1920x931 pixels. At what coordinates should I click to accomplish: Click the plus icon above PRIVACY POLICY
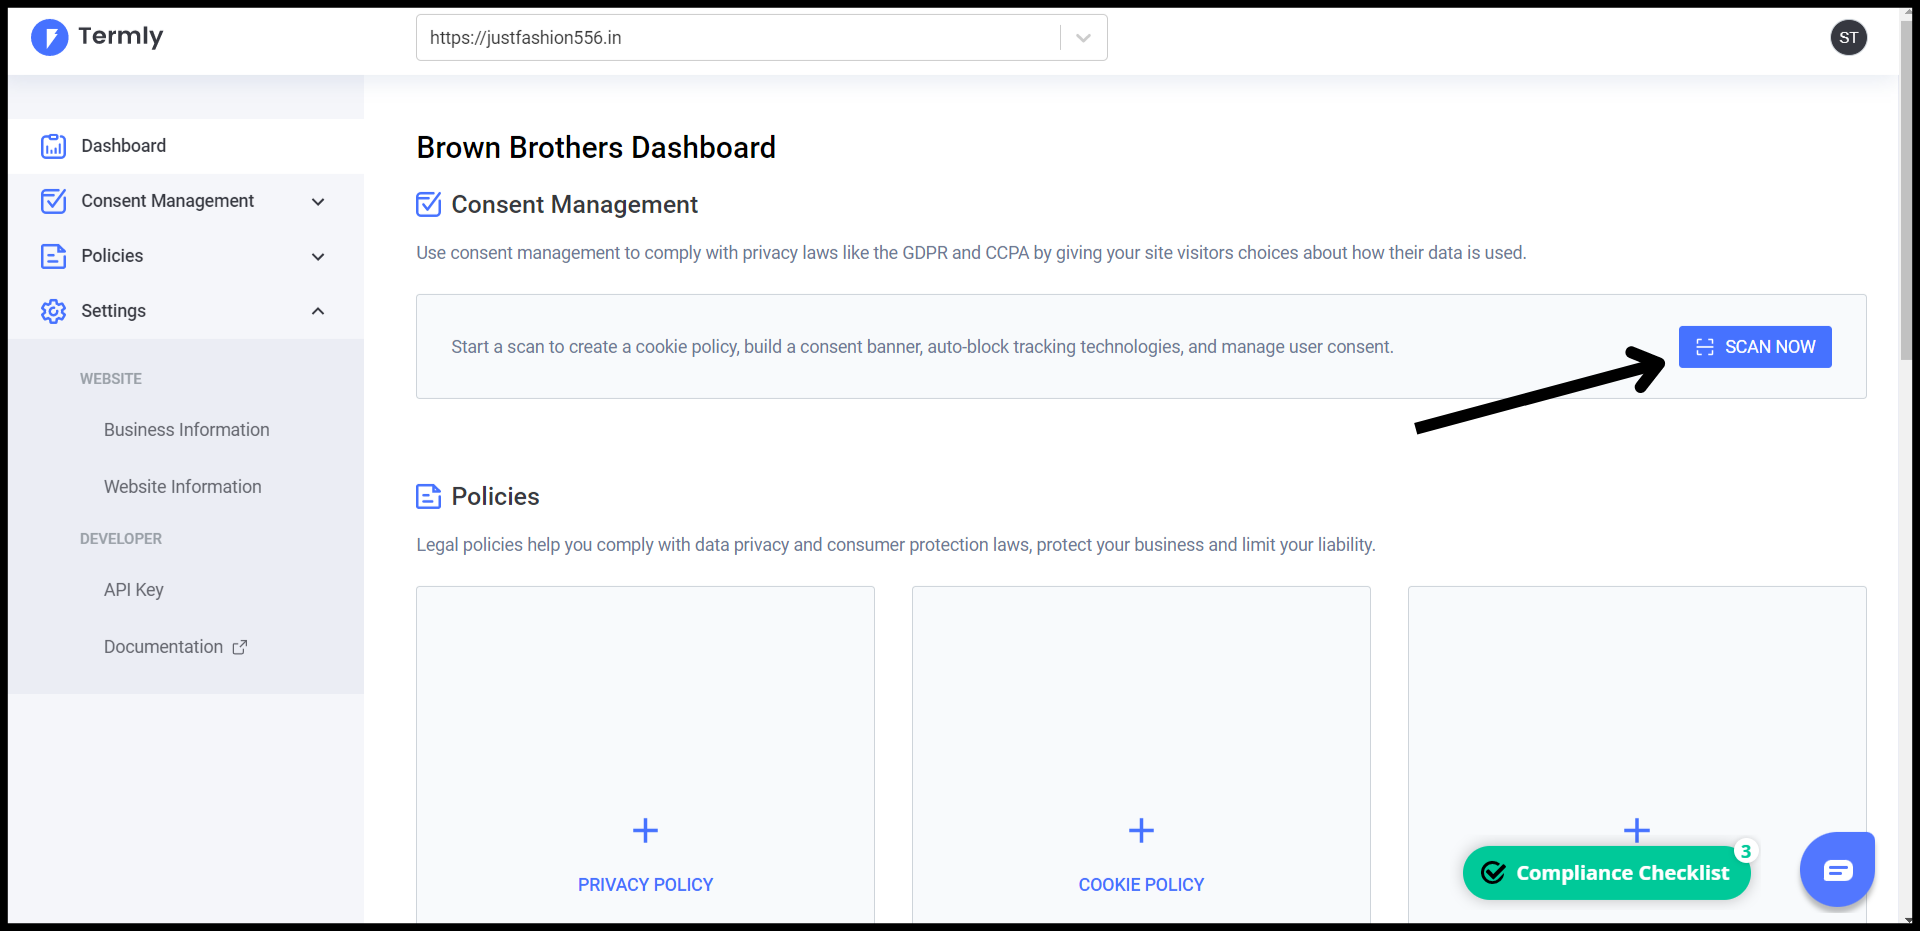[x=645, y=830]
